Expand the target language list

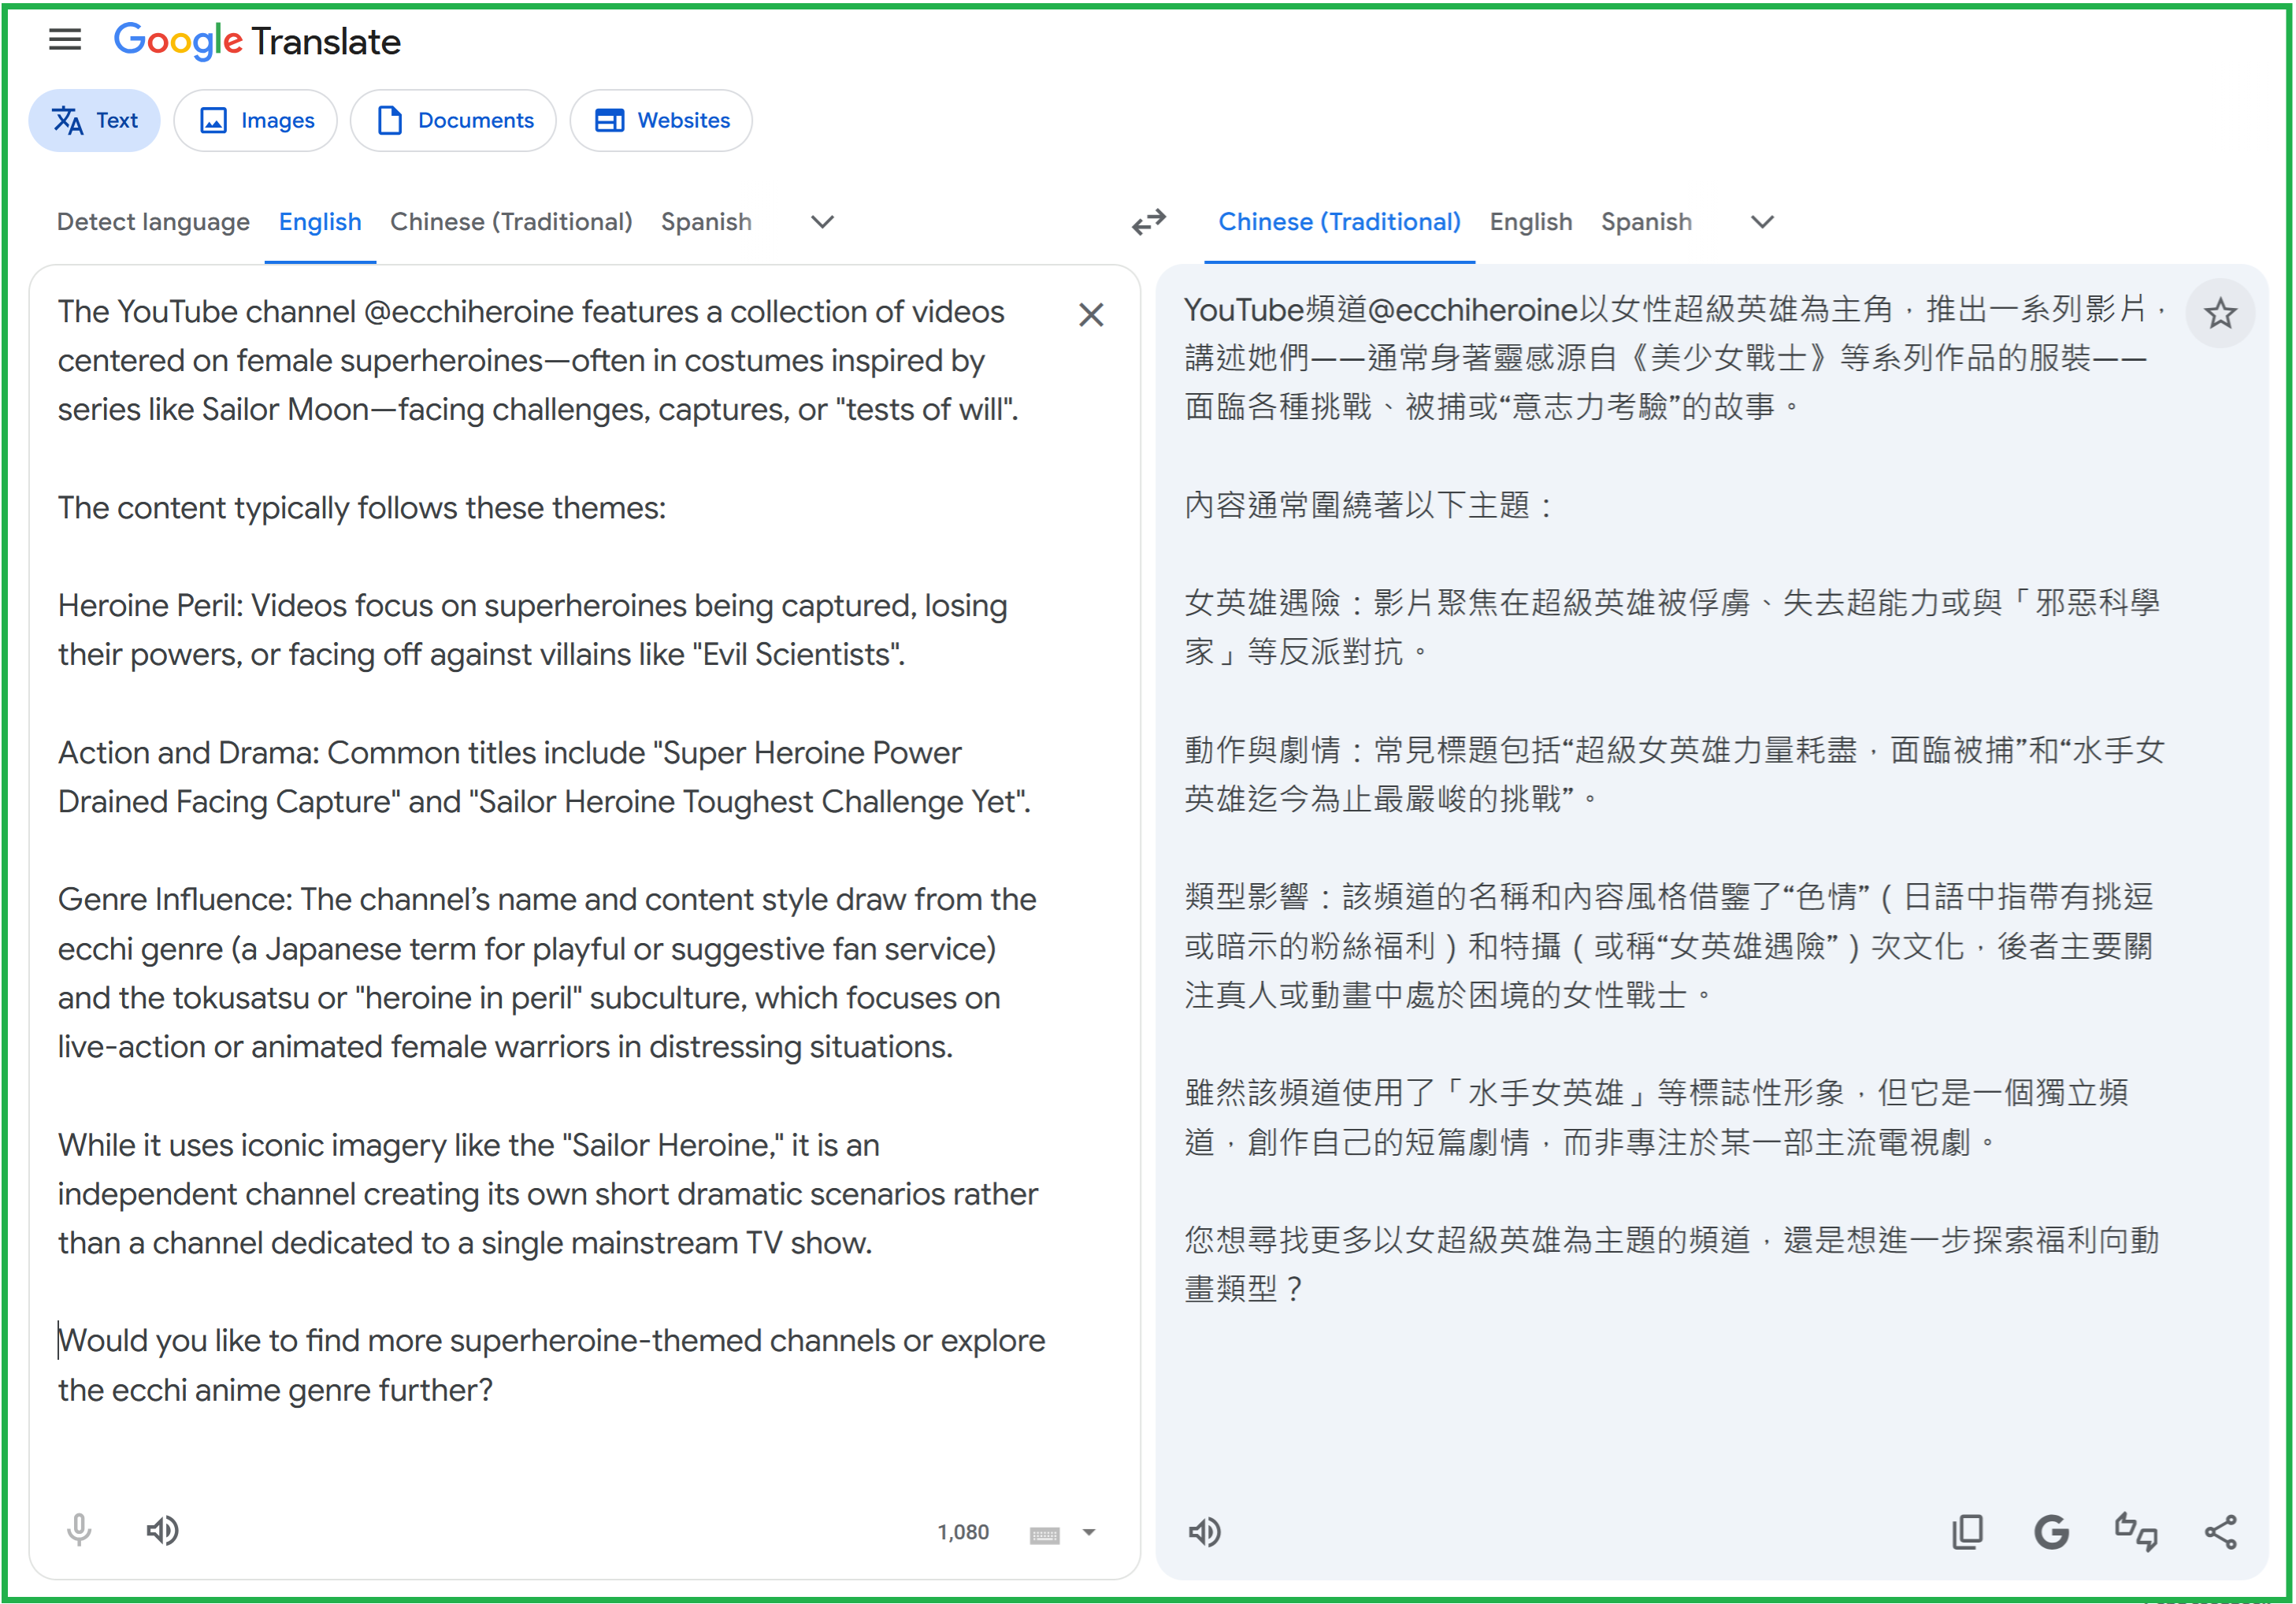click(x=1762, y=222)
